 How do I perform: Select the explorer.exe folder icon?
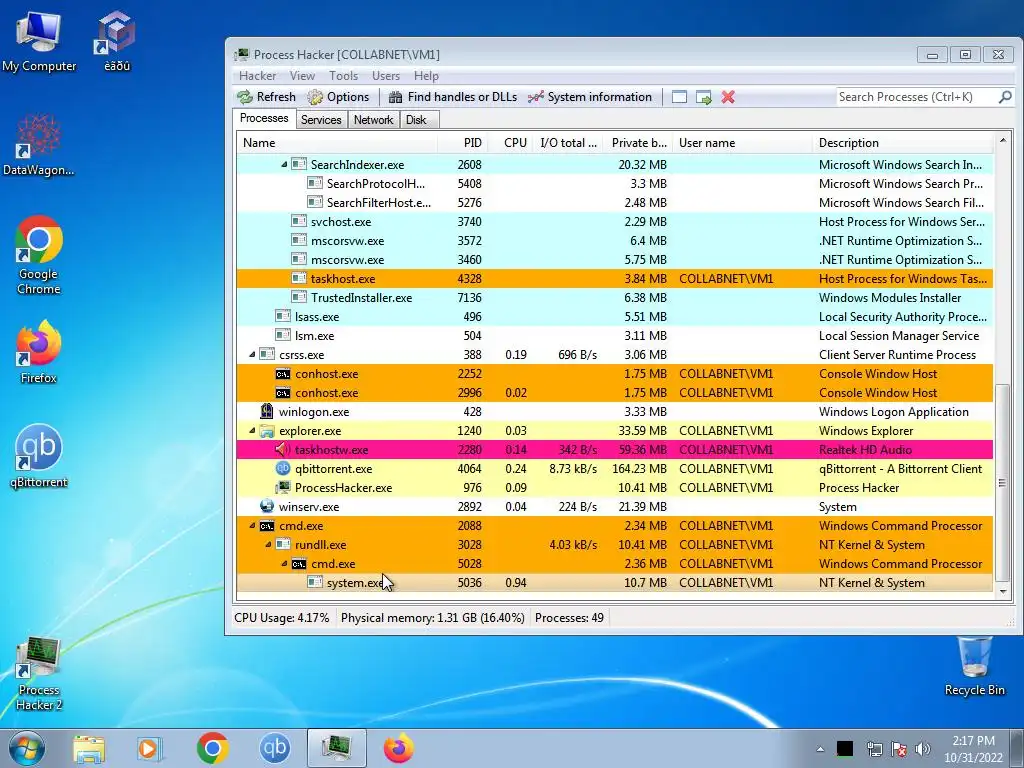click(x=266, y=430)
